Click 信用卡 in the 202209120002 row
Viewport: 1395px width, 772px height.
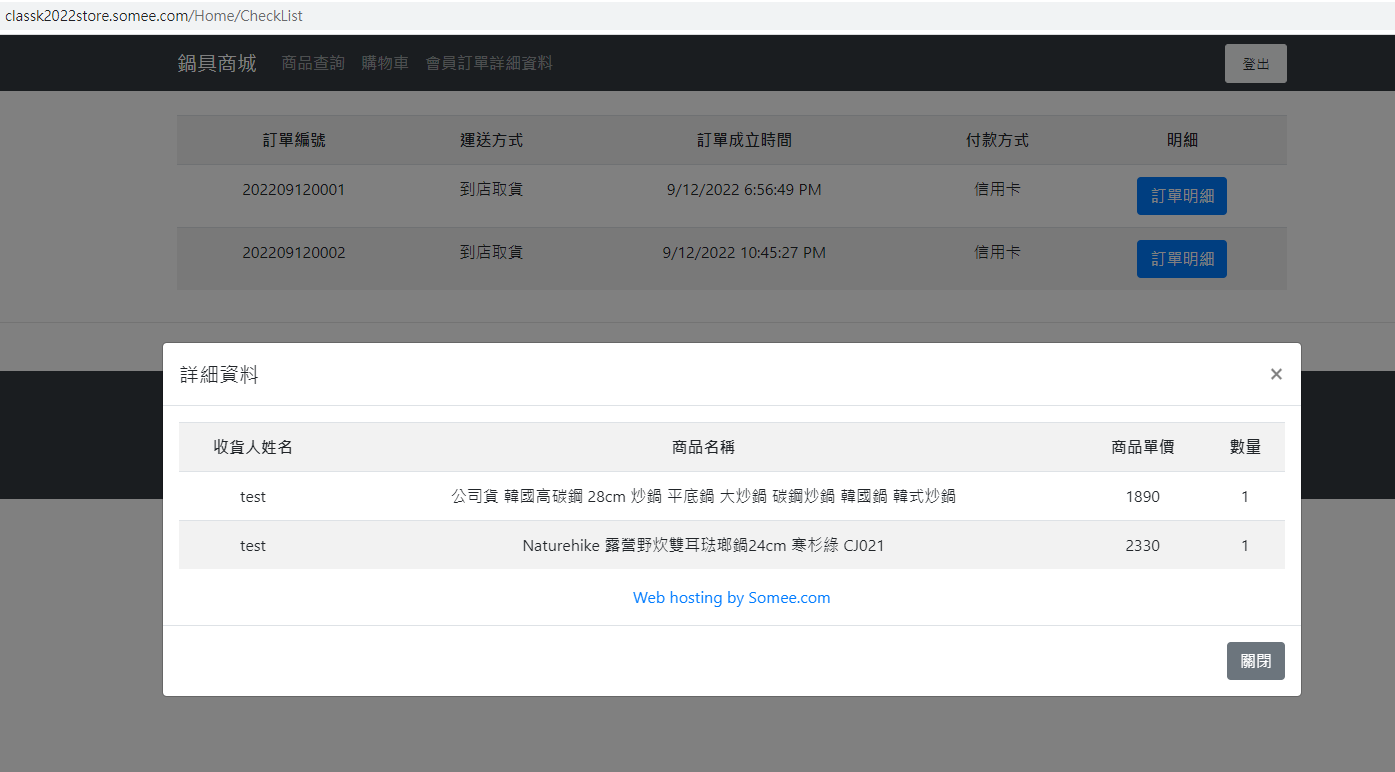point(997,253)
